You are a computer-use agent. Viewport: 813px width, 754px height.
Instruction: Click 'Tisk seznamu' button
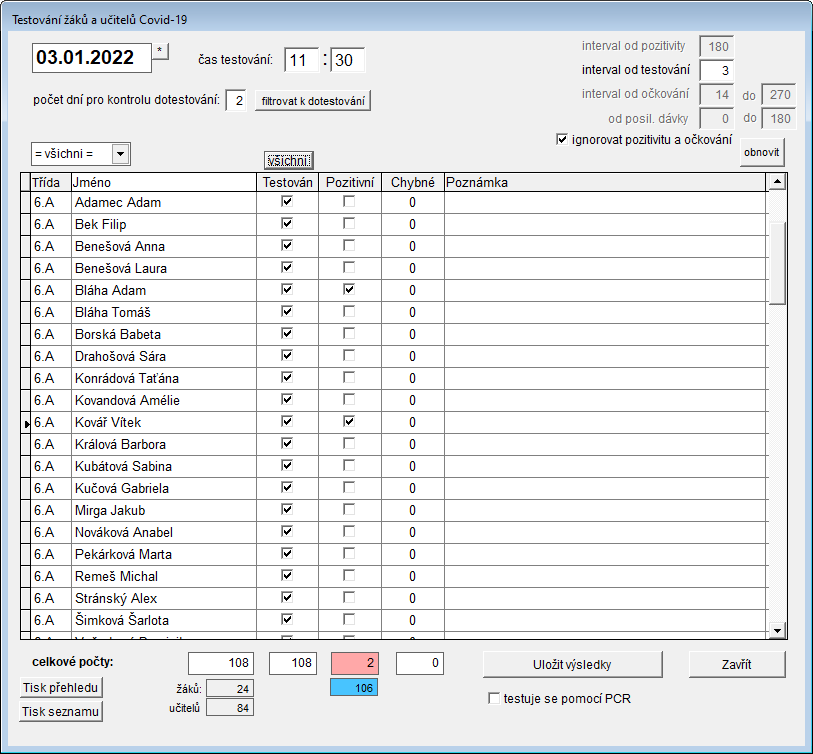click(61, 711)
